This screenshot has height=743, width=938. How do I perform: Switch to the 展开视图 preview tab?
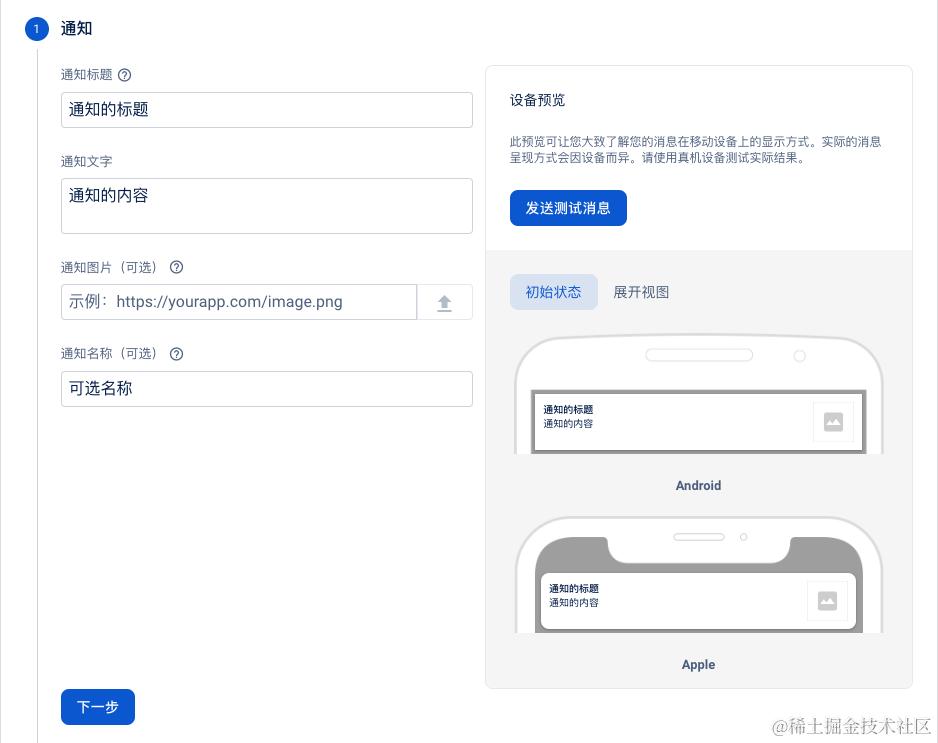(x=641, y=292)
